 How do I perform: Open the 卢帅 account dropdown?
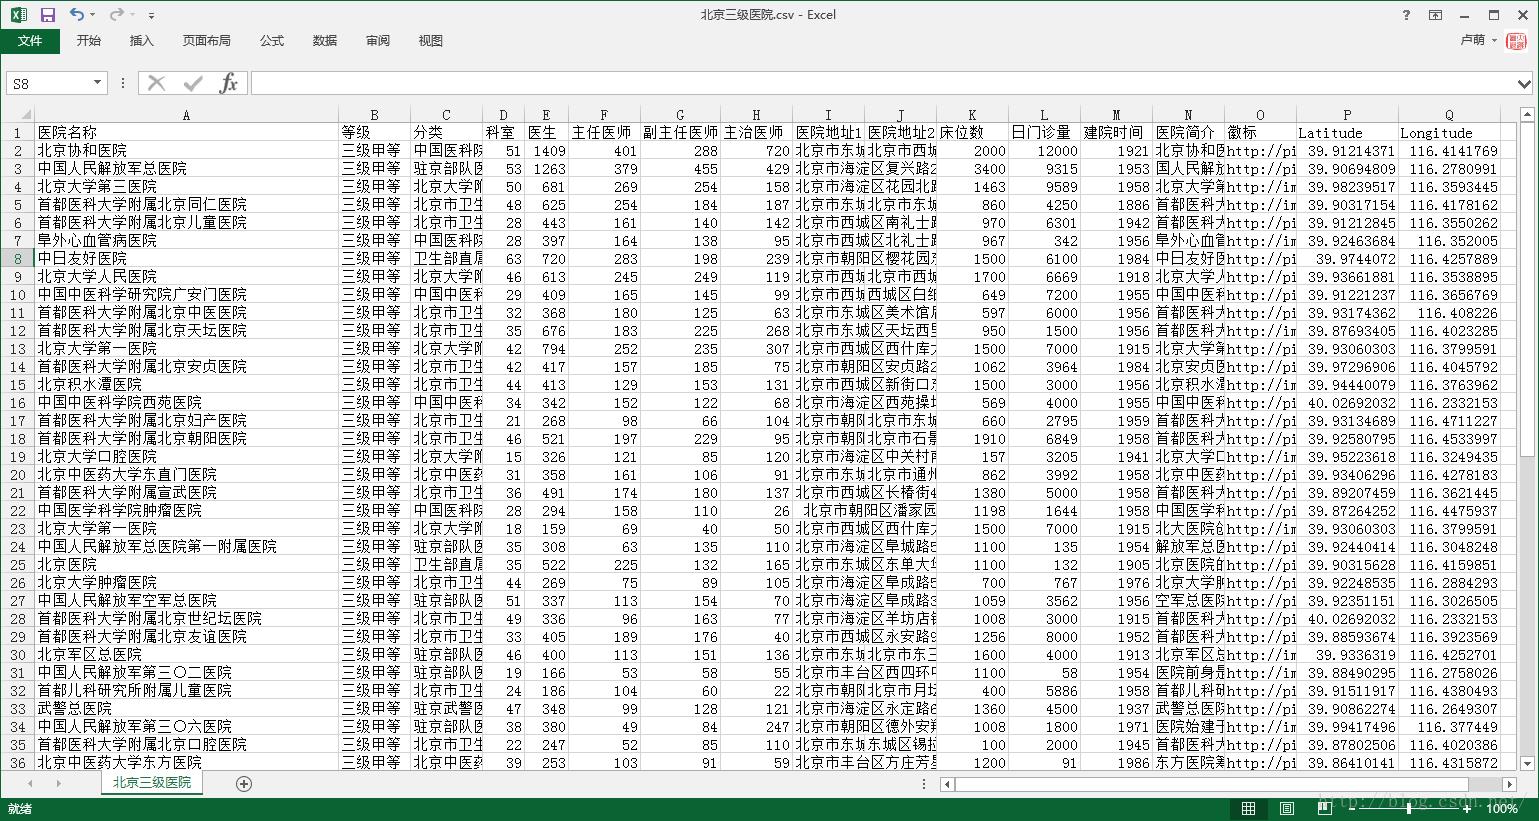(x=1479, y=40)
